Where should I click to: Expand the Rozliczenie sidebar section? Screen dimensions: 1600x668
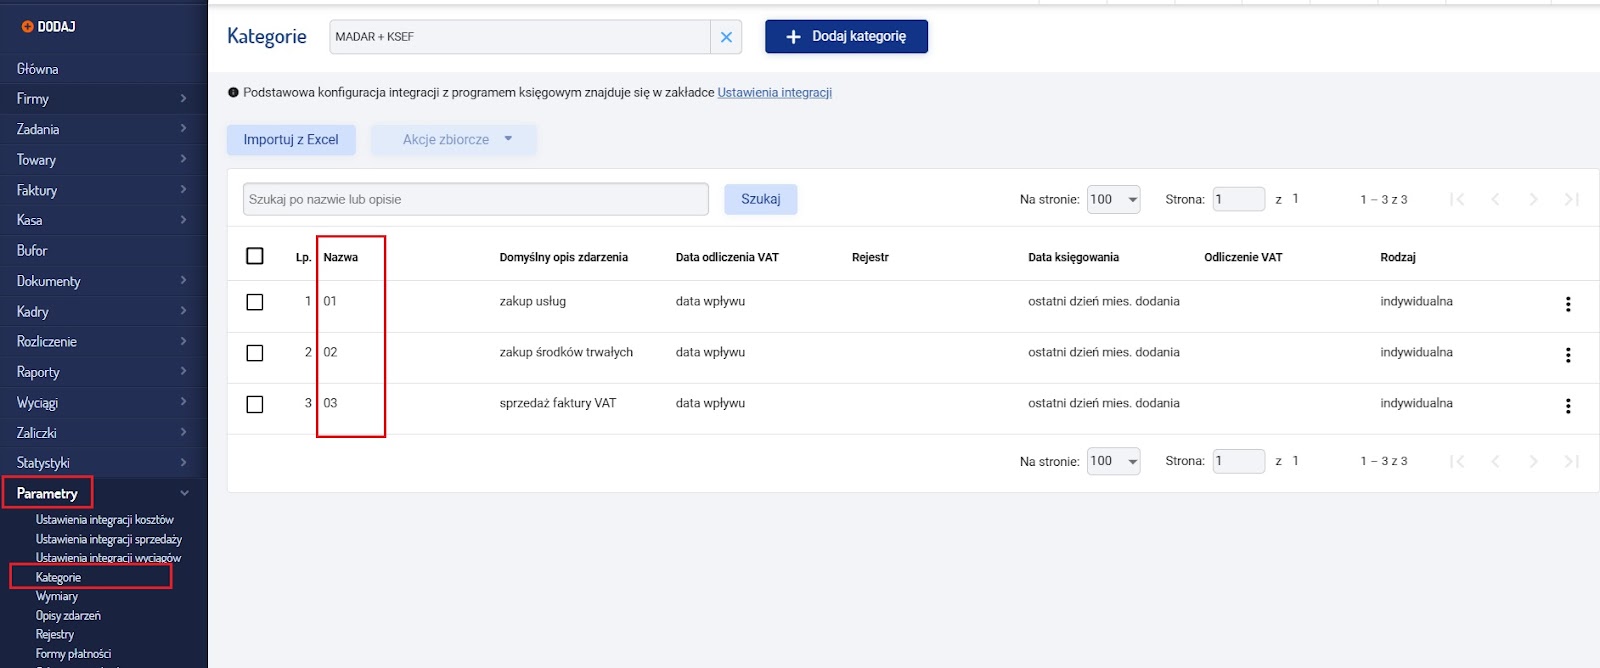click(104, 341)
